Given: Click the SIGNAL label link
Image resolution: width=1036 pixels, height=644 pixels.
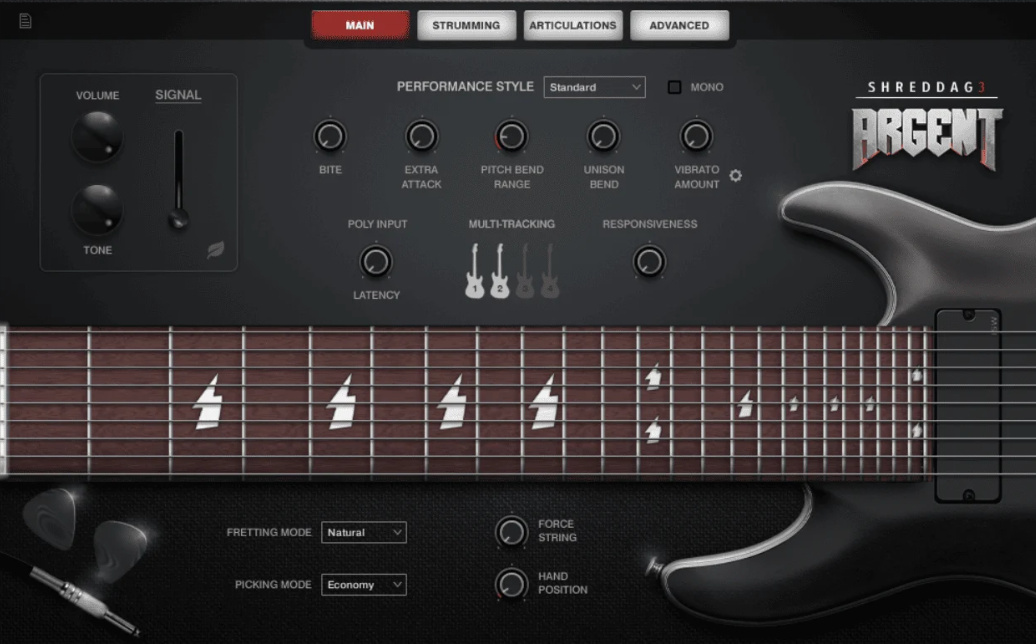Looking at the screenshot, I should tap(178, 95).
